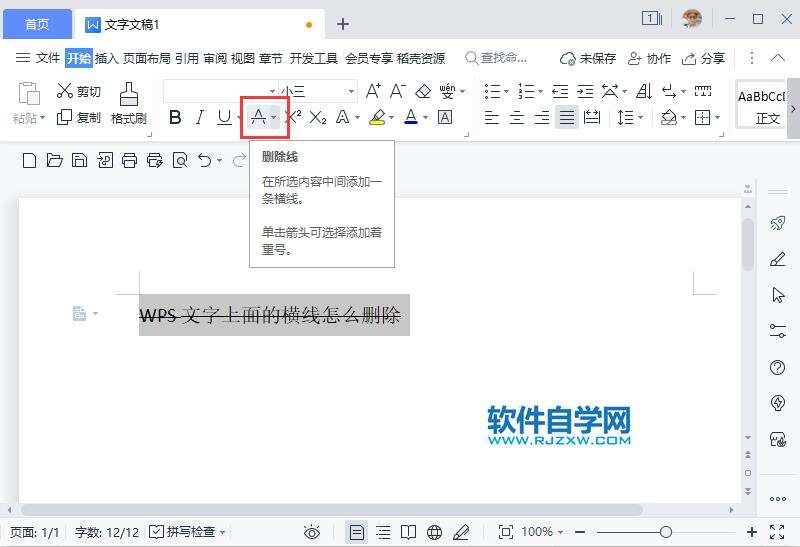Click the print icon in quick toolbar
Viewport: 800px width, 547px height.
129,161
